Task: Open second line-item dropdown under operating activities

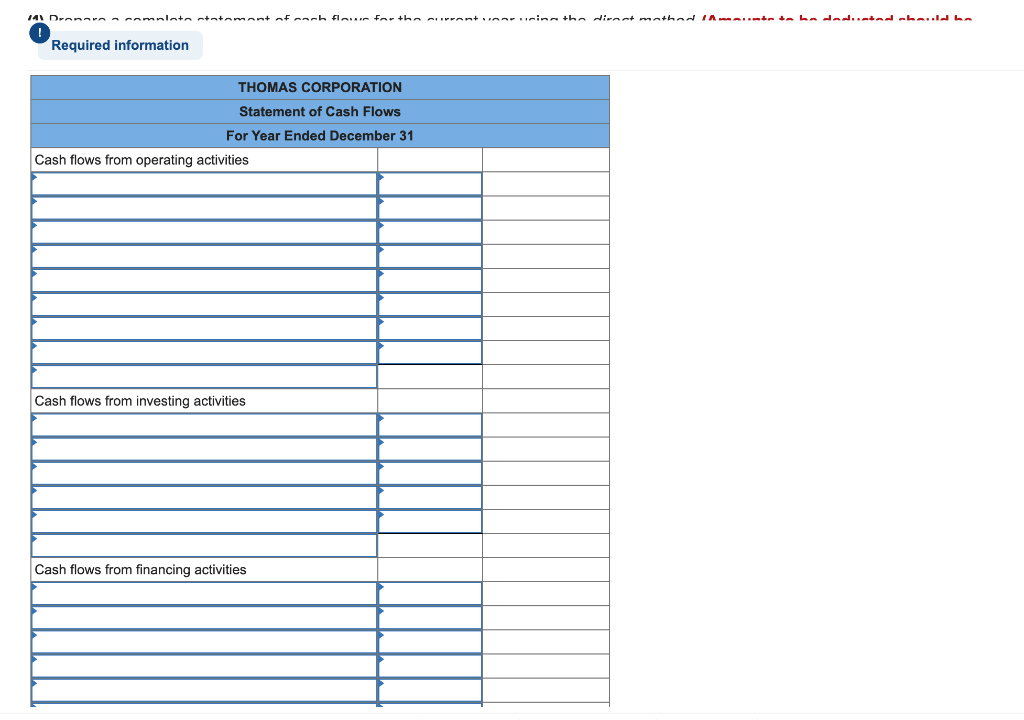Action: pos(204,208)
